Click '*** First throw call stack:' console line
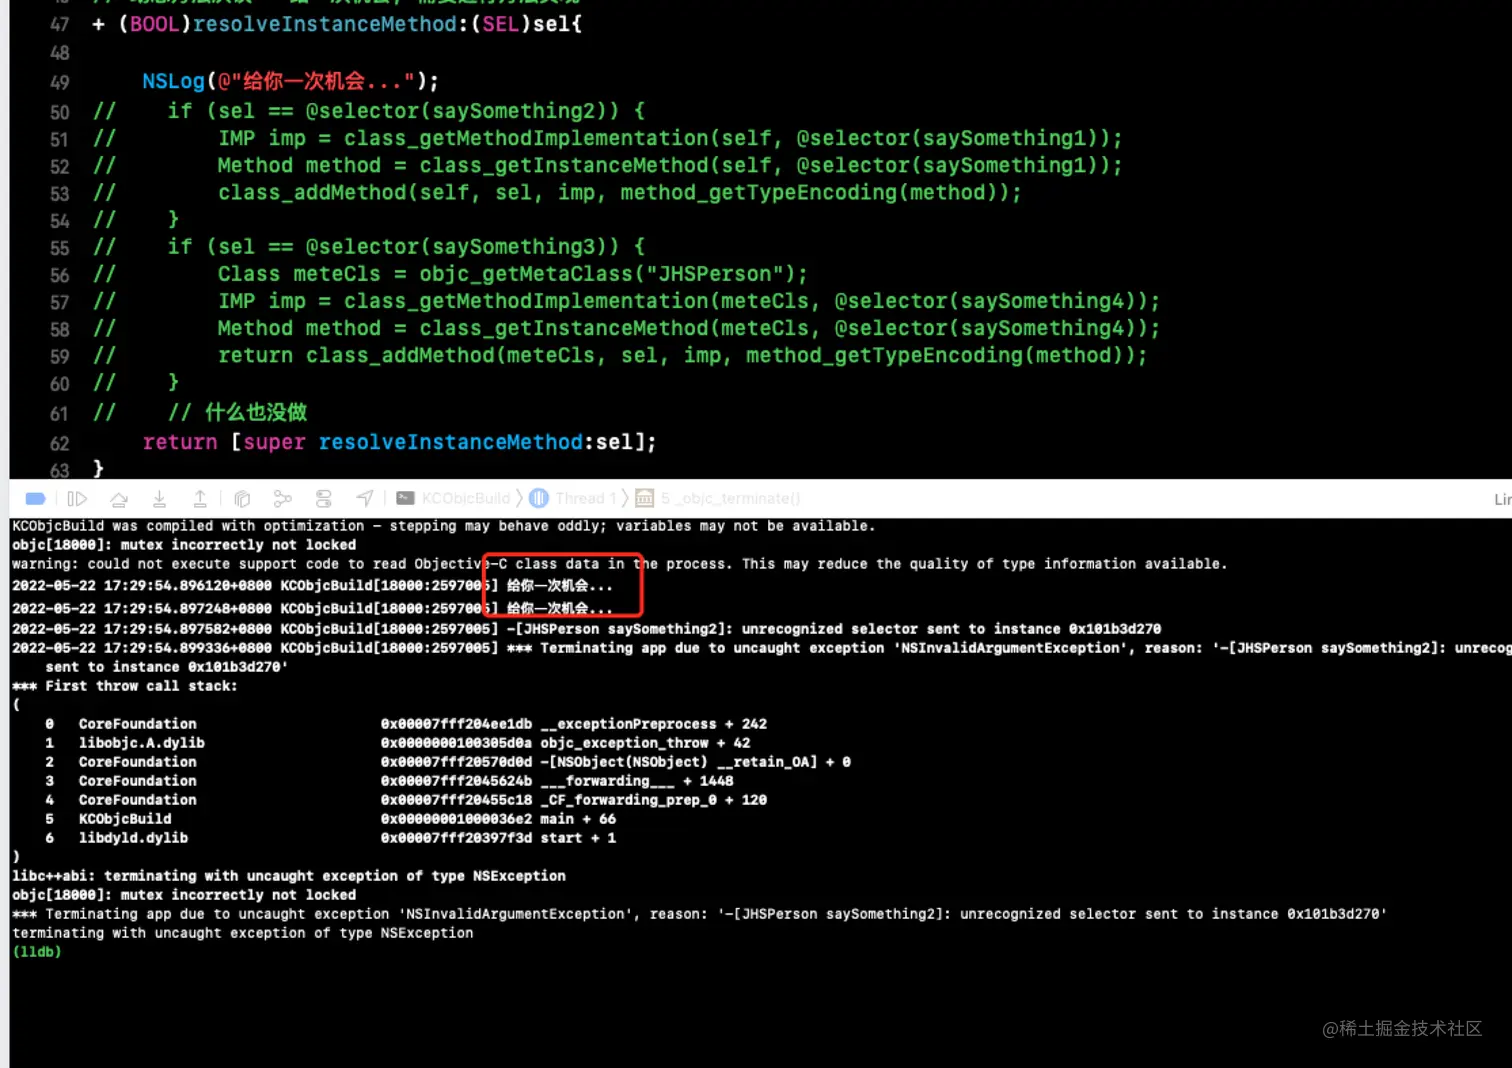1512x1068 pixels. [x=125, y=686]
